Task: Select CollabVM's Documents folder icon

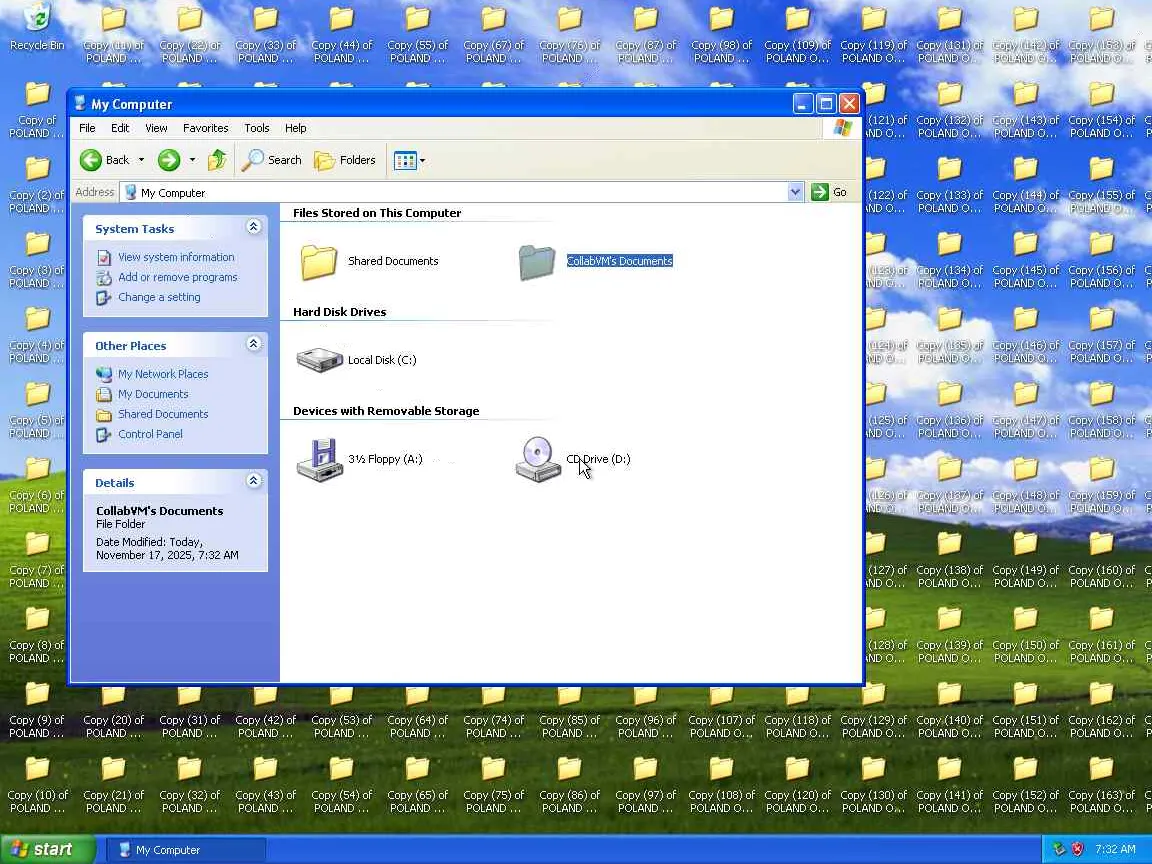Action: click(536, 262)
